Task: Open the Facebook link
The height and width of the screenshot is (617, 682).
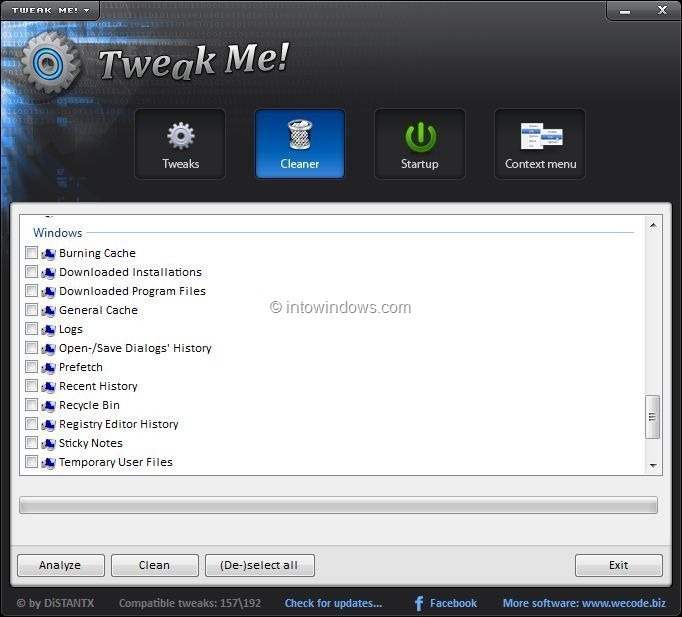Action: tap(453, 603)
